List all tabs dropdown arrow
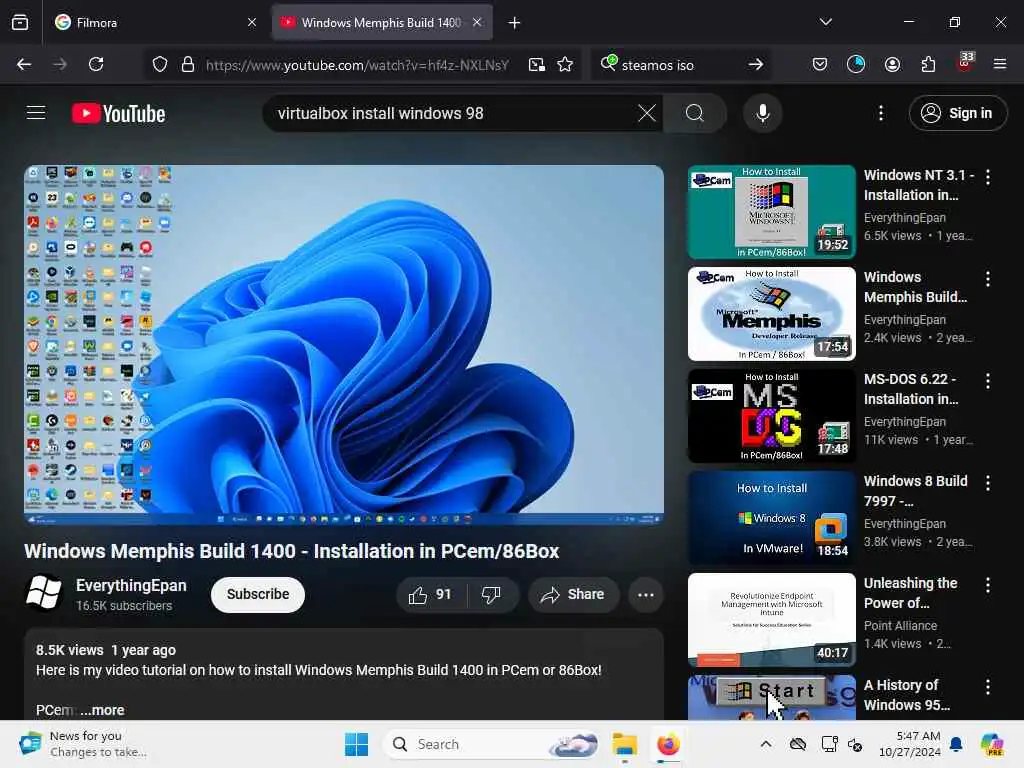1024x768 pixels. coord(826,22)
